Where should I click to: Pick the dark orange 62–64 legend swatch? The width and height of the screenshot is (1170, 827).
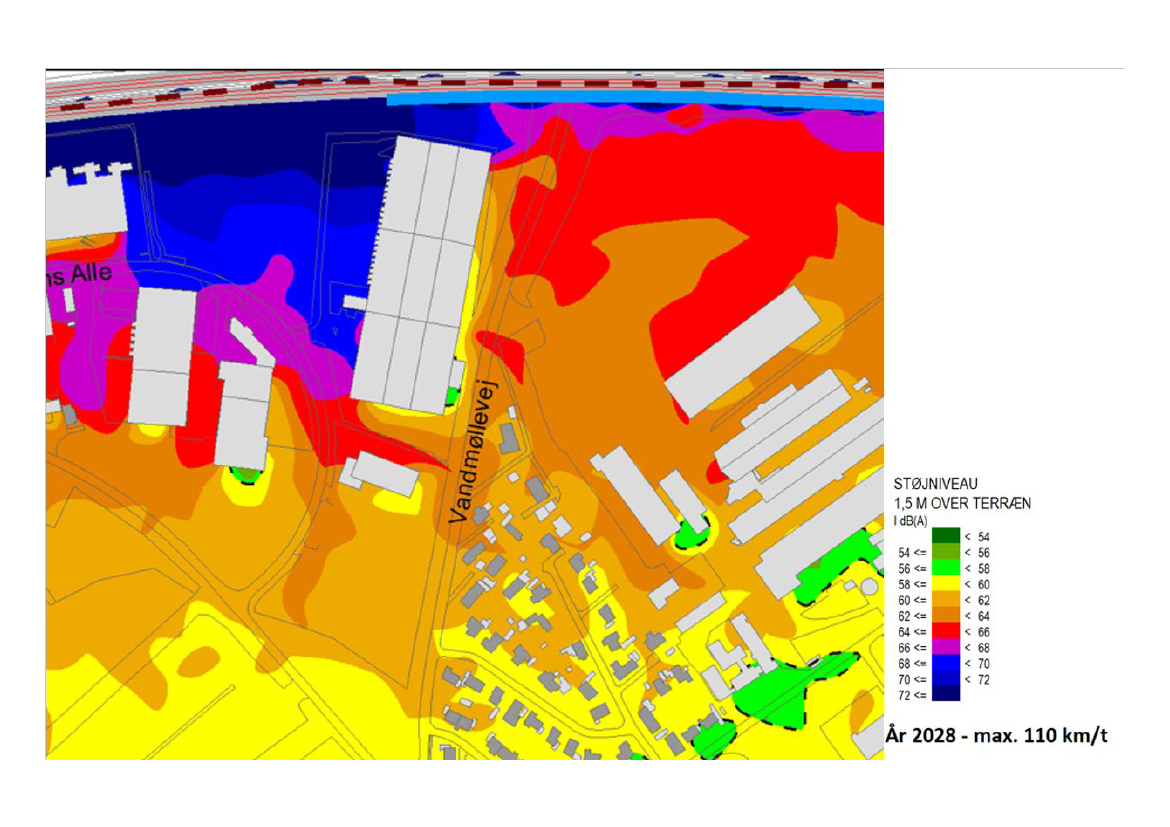tap(945, 615)
